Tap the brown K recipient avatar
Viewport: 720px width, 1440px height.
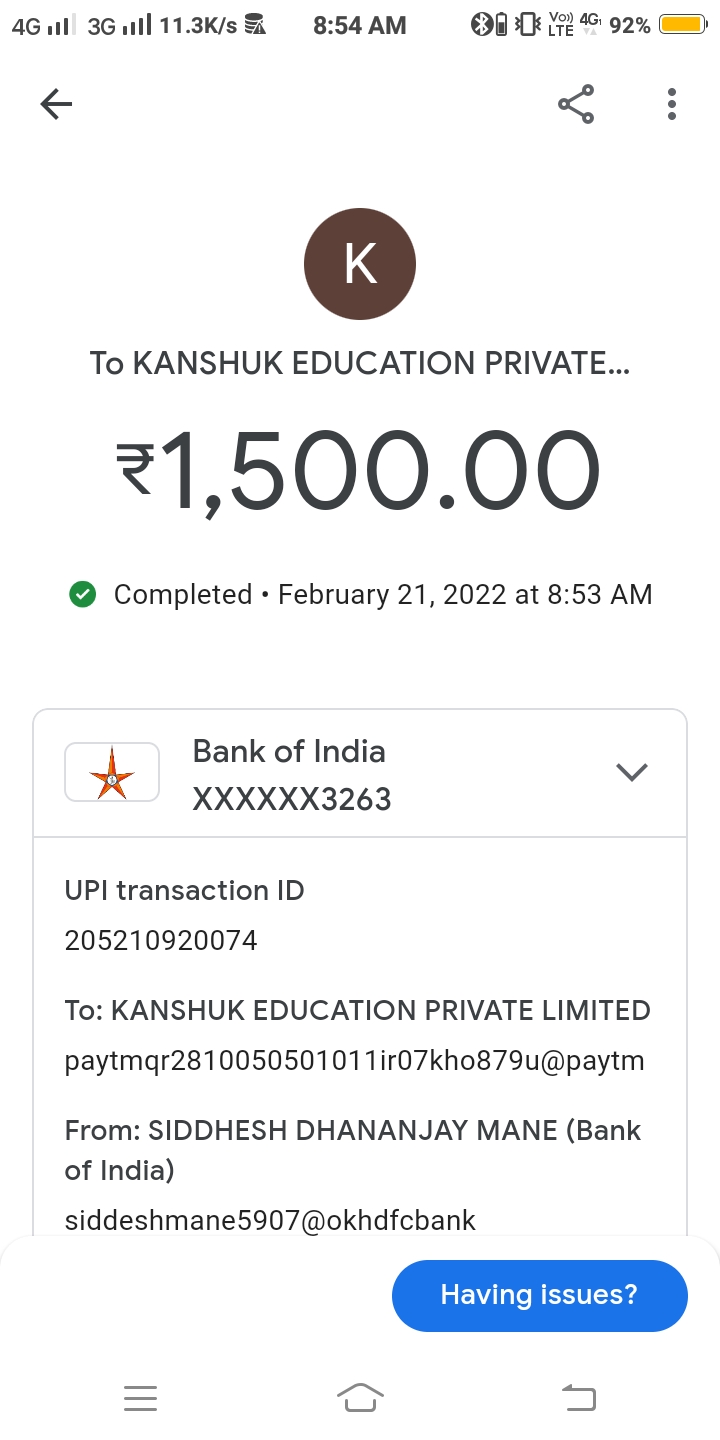pyautogui.click(x=360, y=264)
